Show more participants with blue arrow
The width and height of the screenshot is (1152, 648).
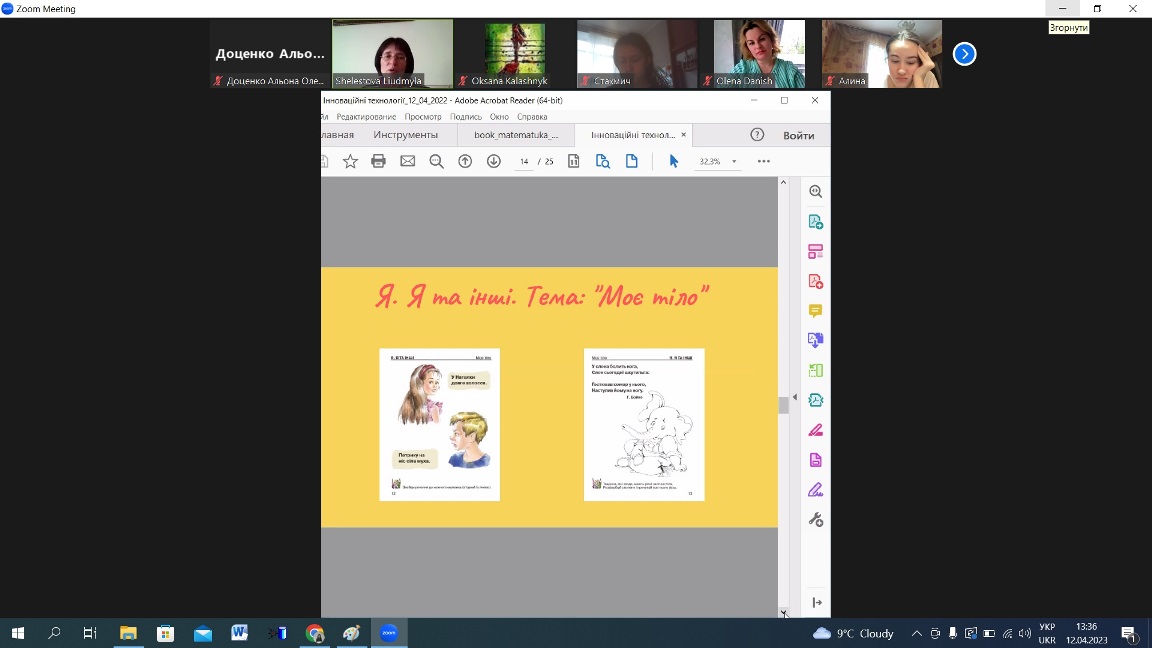click(x=964, y=54)
